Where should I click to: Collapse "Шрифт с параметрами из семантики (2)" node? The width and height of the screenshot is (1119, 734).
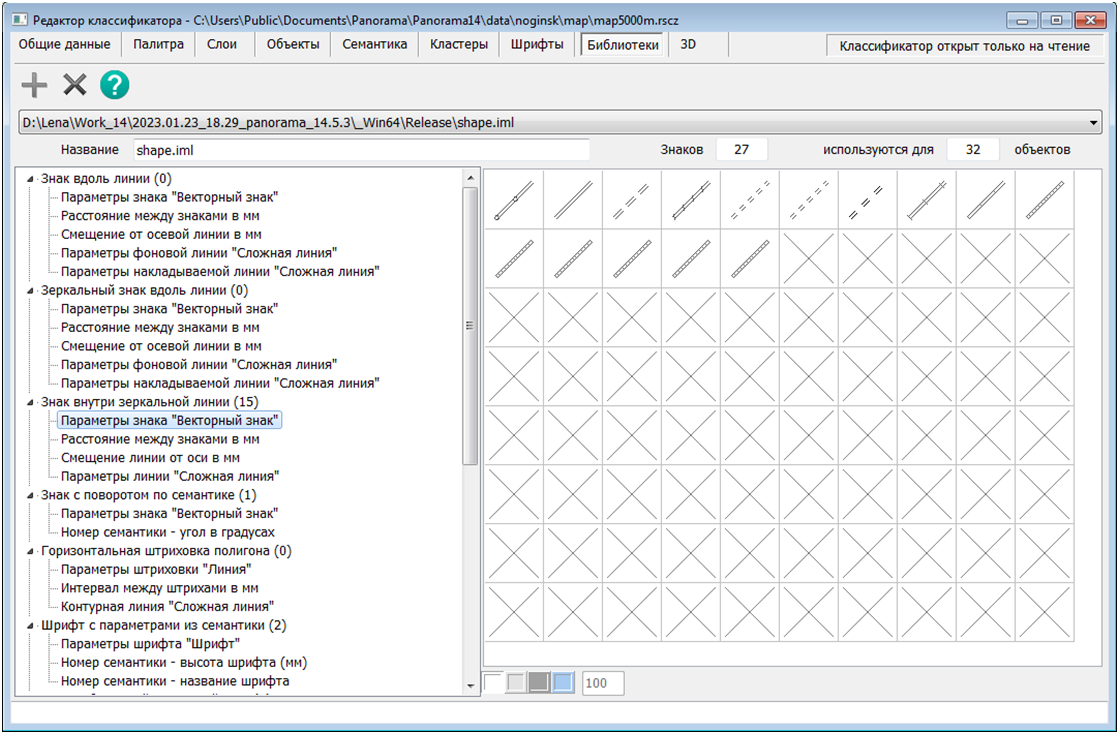pos(31,626)
